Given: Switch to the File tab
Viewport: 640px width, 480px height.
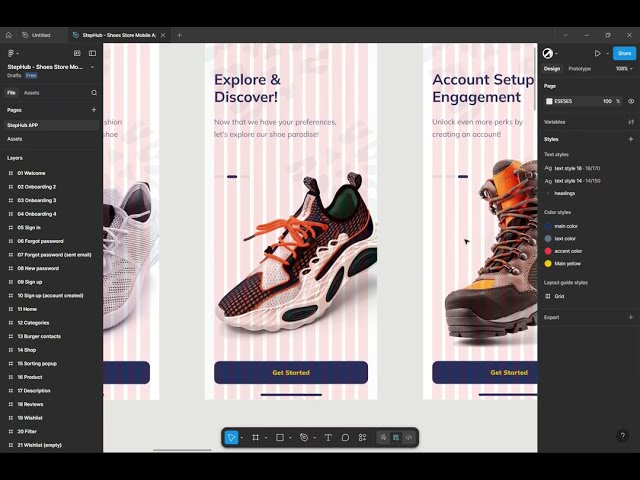Looking at the screenshot, I should click(11, 93).
